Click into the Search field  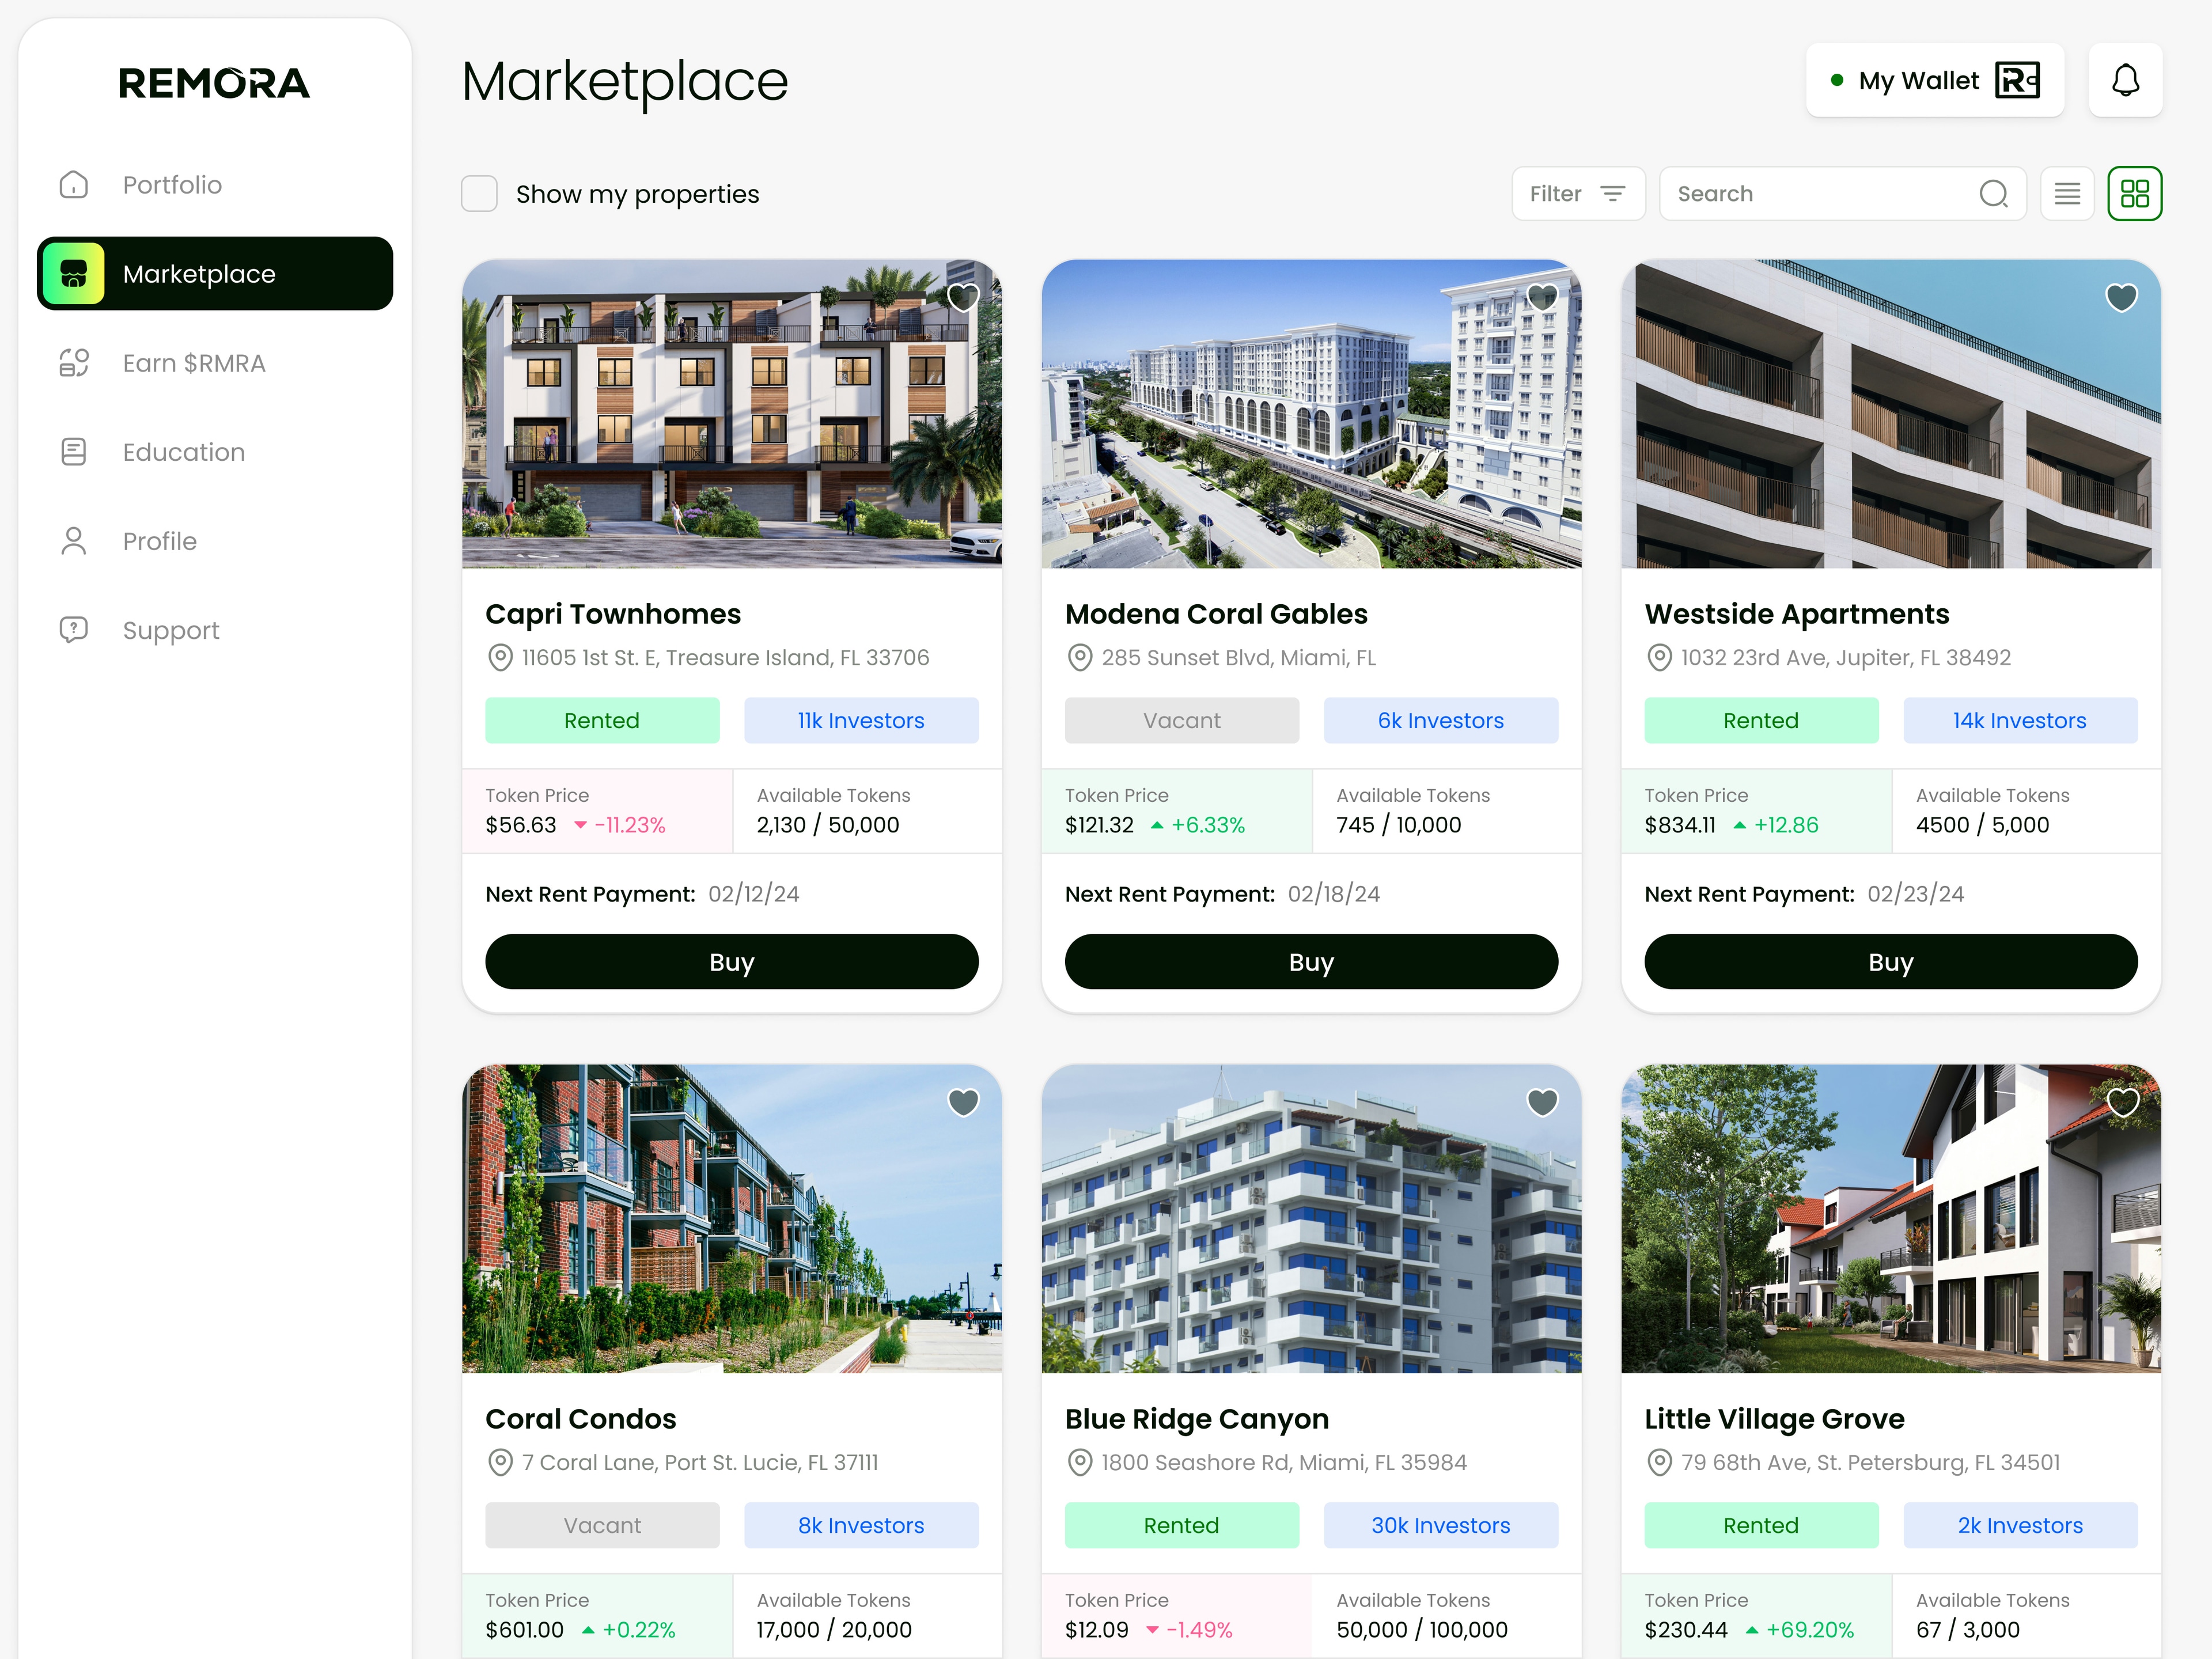[x=1842, y=193]
